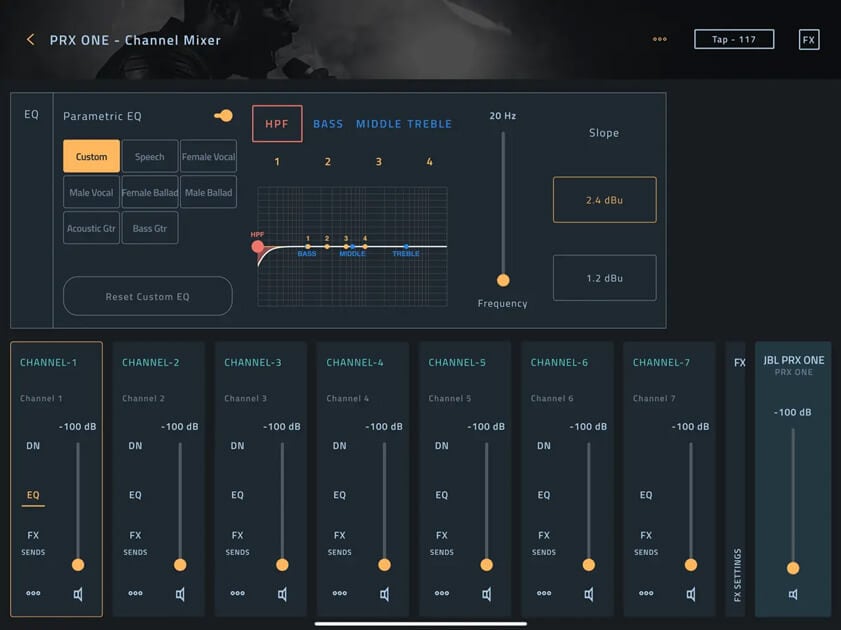
Task: Open FX Sends on Channel-6
Action: [x=544, y=543]
